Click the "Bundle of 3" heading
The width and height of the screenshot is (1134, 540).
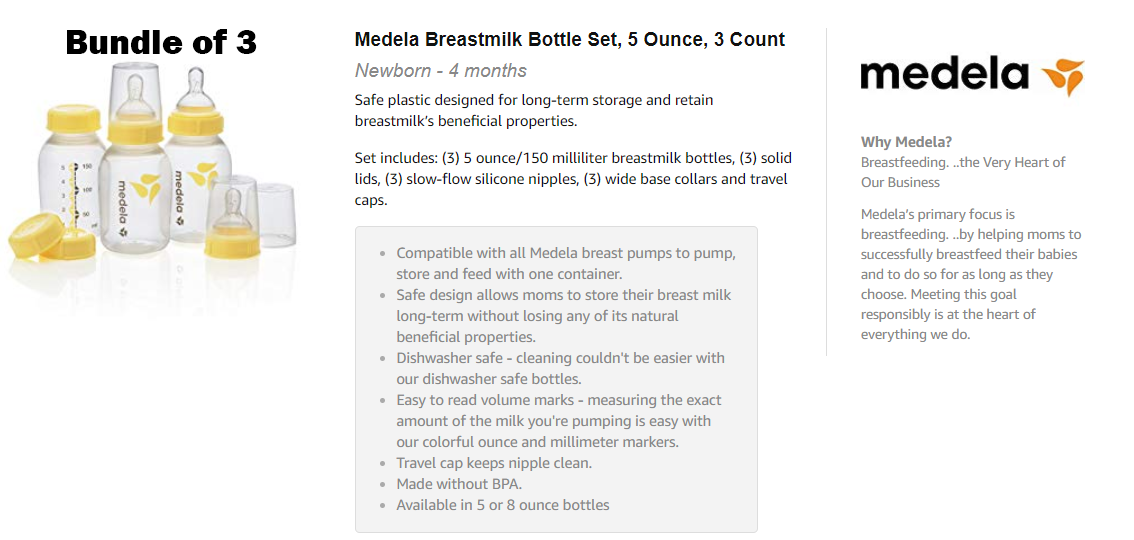[x=161, y=42]
